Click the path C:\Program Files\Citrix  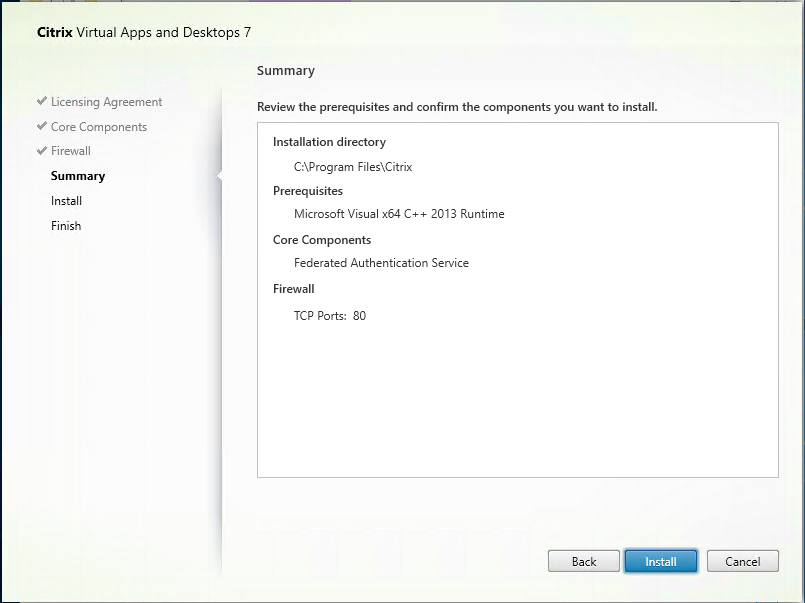coord(353,167)
